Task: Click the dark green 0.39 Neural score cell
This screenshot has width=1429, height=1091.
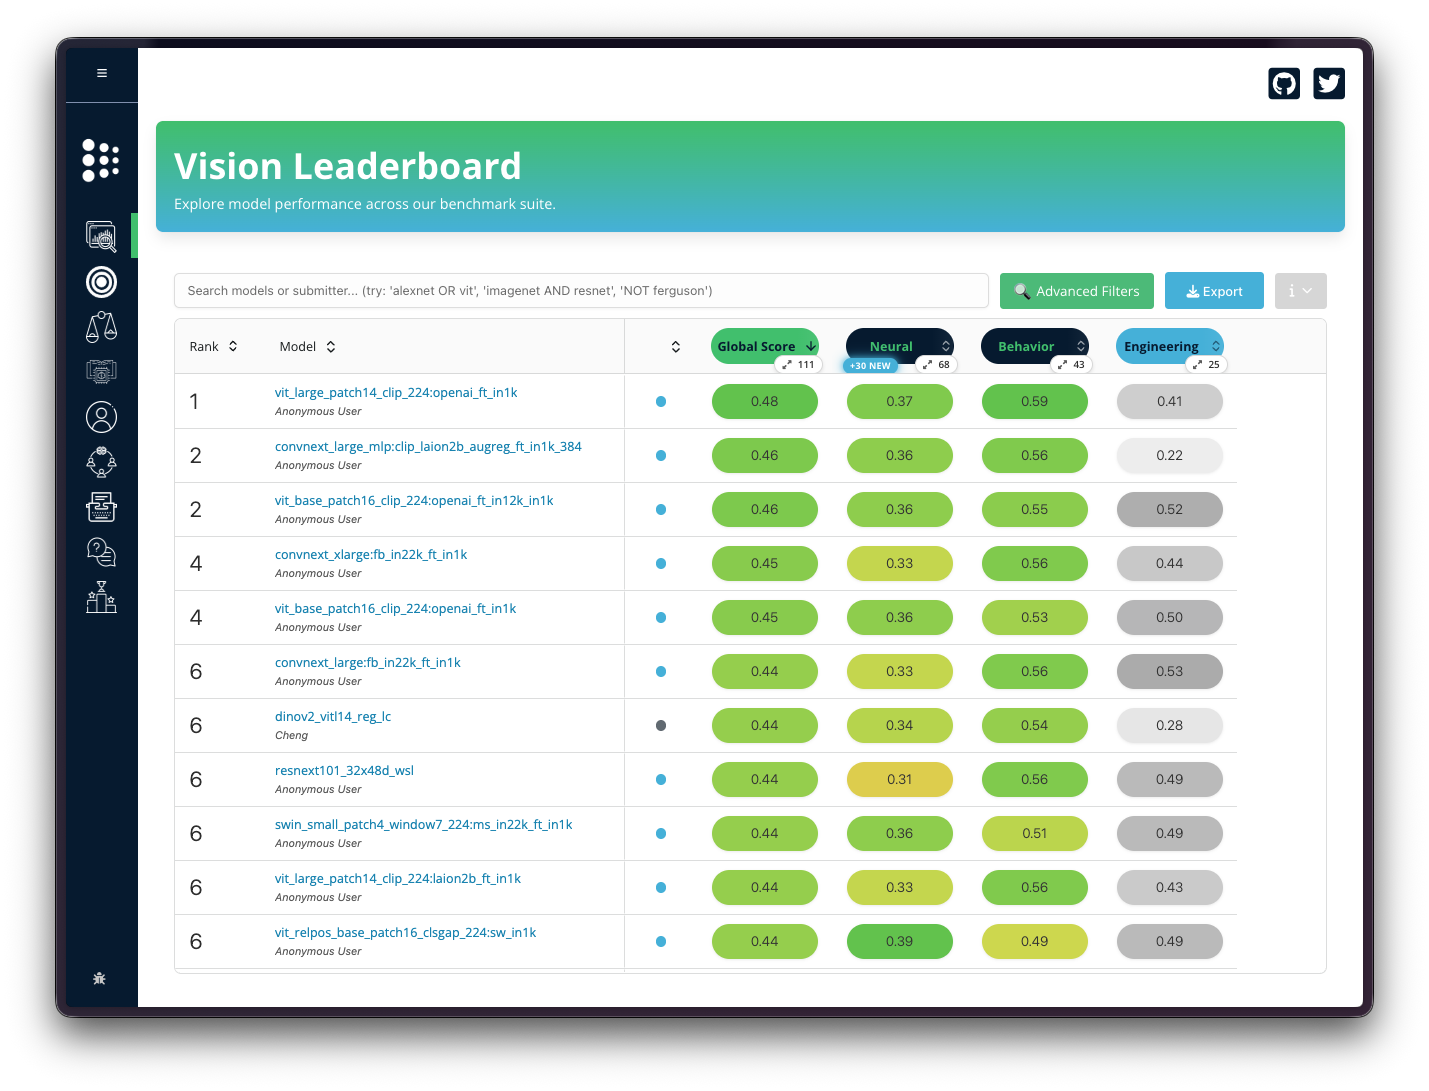Action: 900,941
